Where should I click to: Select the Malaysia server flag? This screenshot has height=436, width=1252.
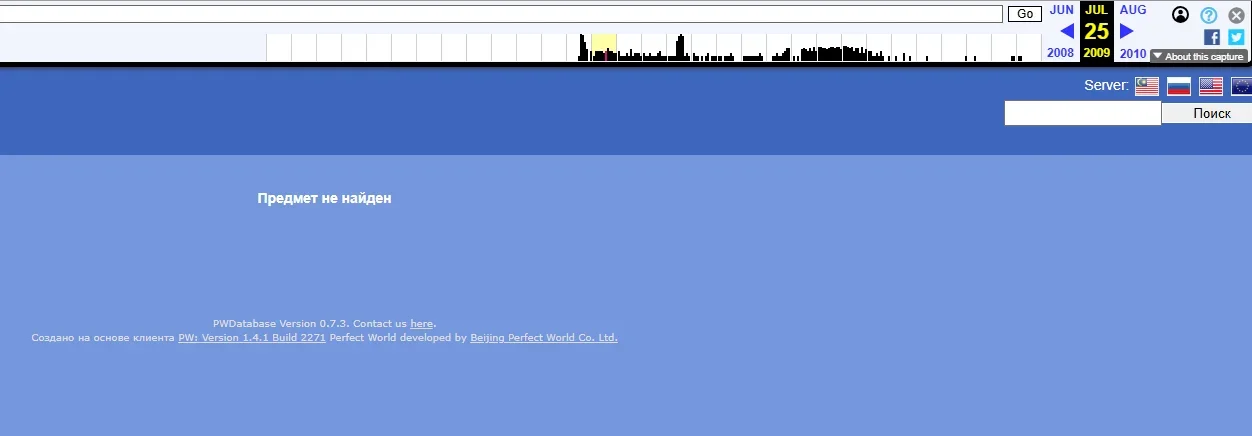tap(1146, 86)
